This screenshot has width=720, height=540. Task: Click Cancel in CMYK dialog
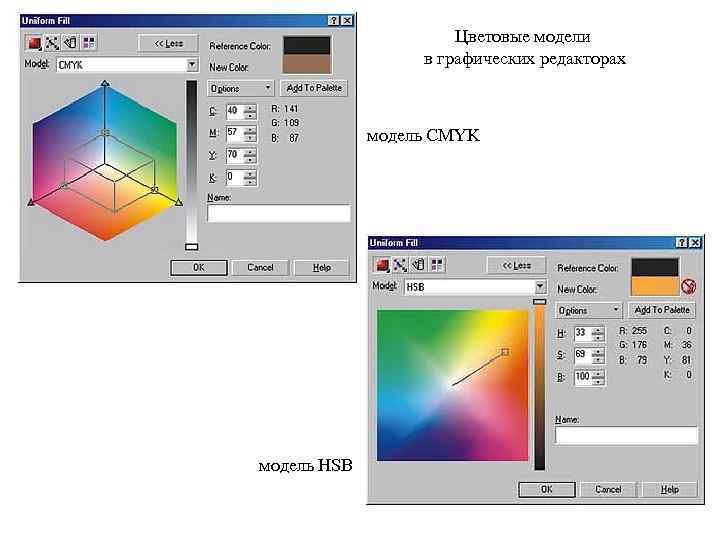click(x=260, y=267)
